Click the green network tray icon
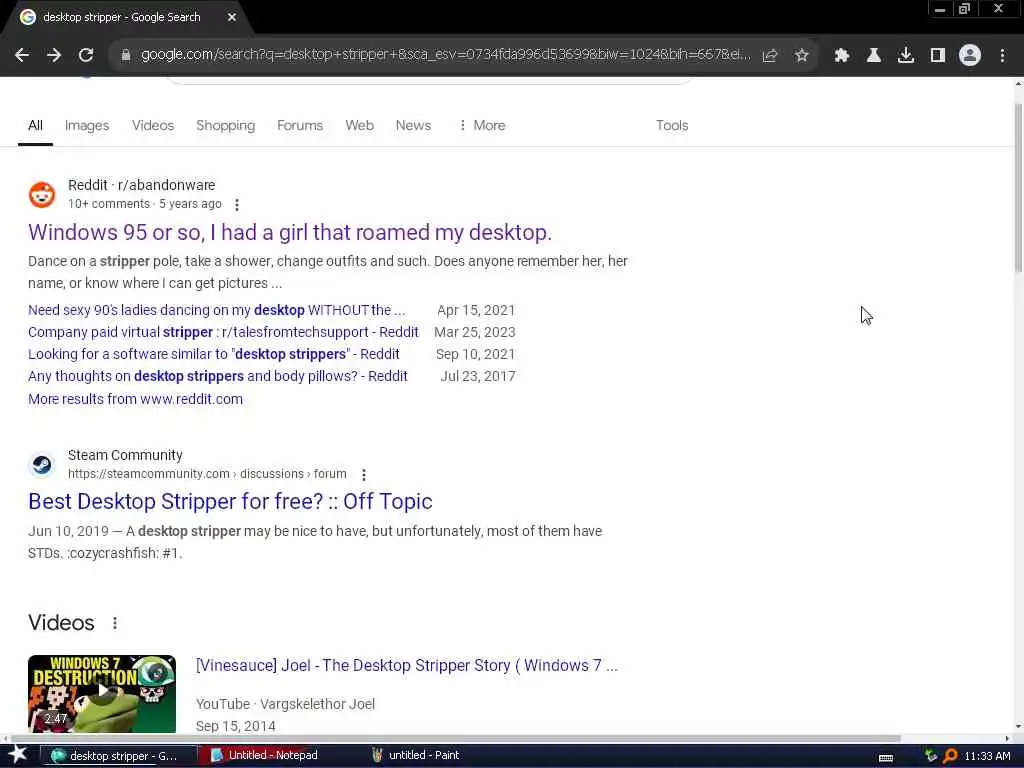Screen dimensions: 1024x768 (x=931, y=756)
